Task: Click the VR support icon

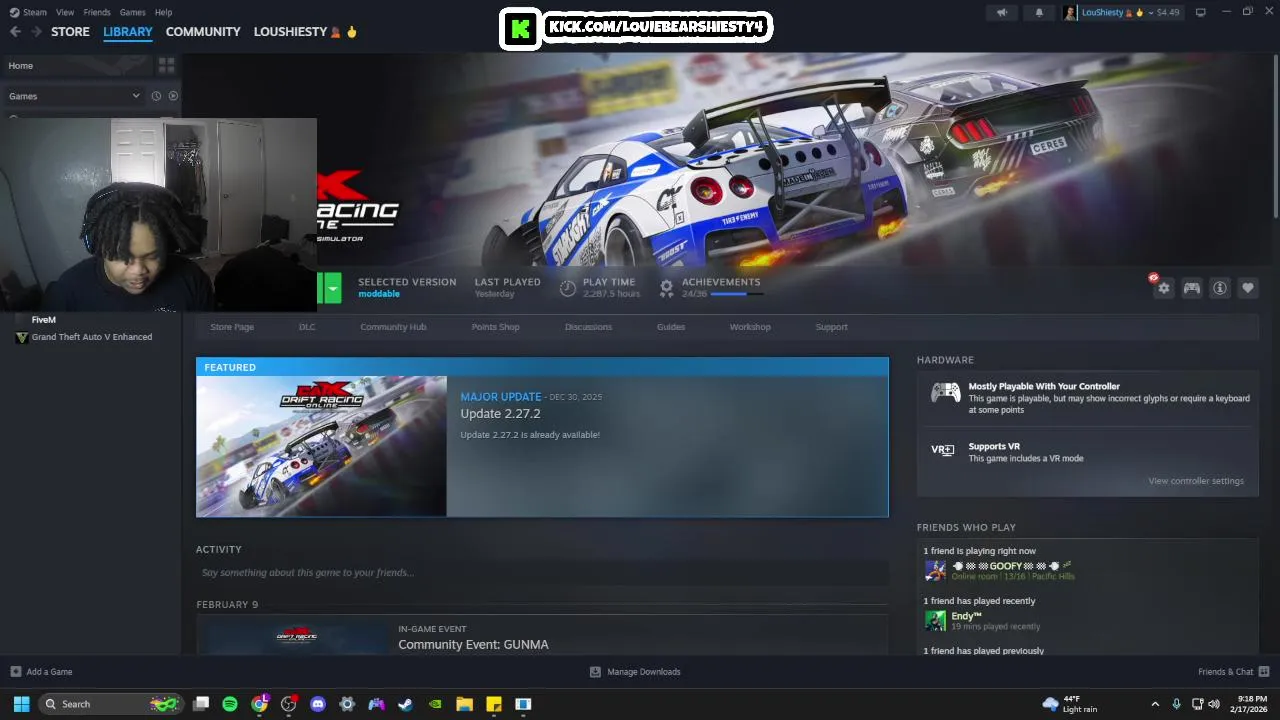Action: point(943,450)
